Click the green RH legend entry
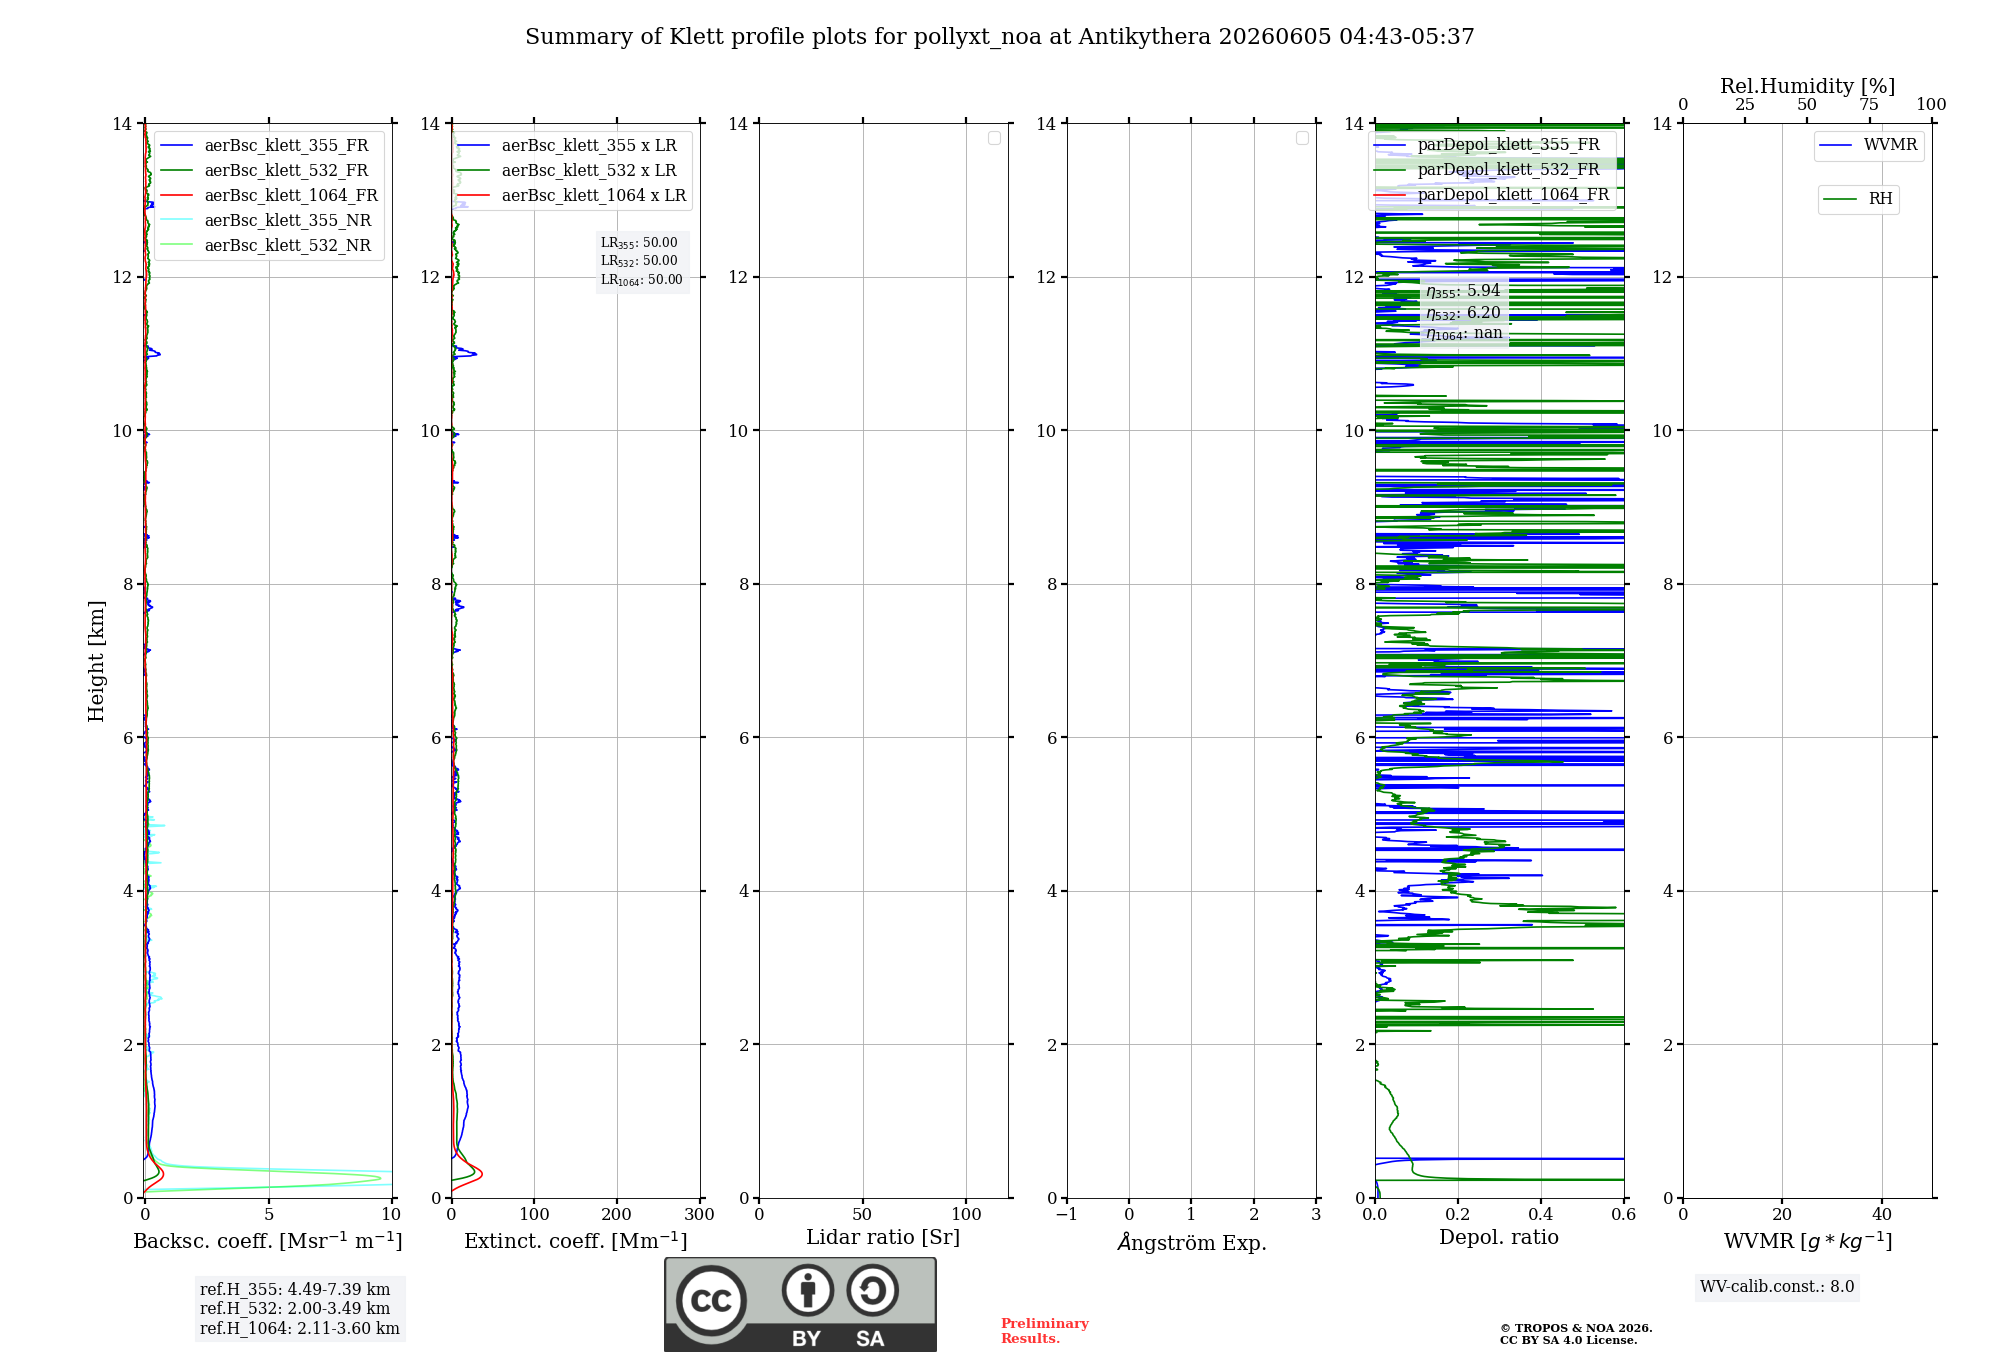2000x1360 pixels. pyautogui.click(x=1858, y=199)
